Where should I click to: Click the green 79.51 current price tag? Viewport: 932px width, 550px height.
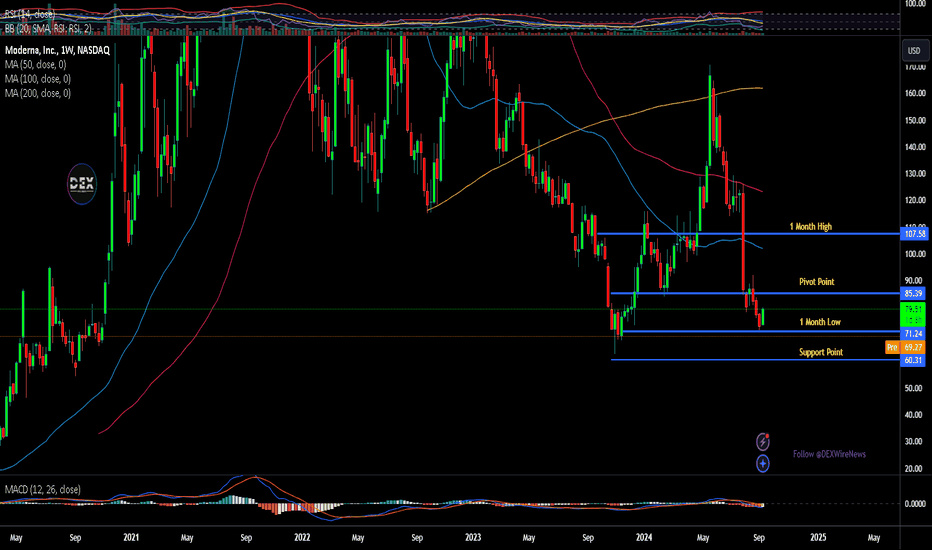click(914, 314)
